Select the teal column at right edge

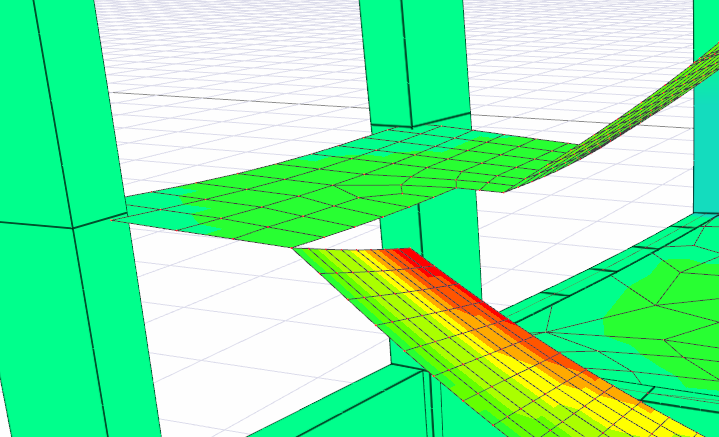706,110
